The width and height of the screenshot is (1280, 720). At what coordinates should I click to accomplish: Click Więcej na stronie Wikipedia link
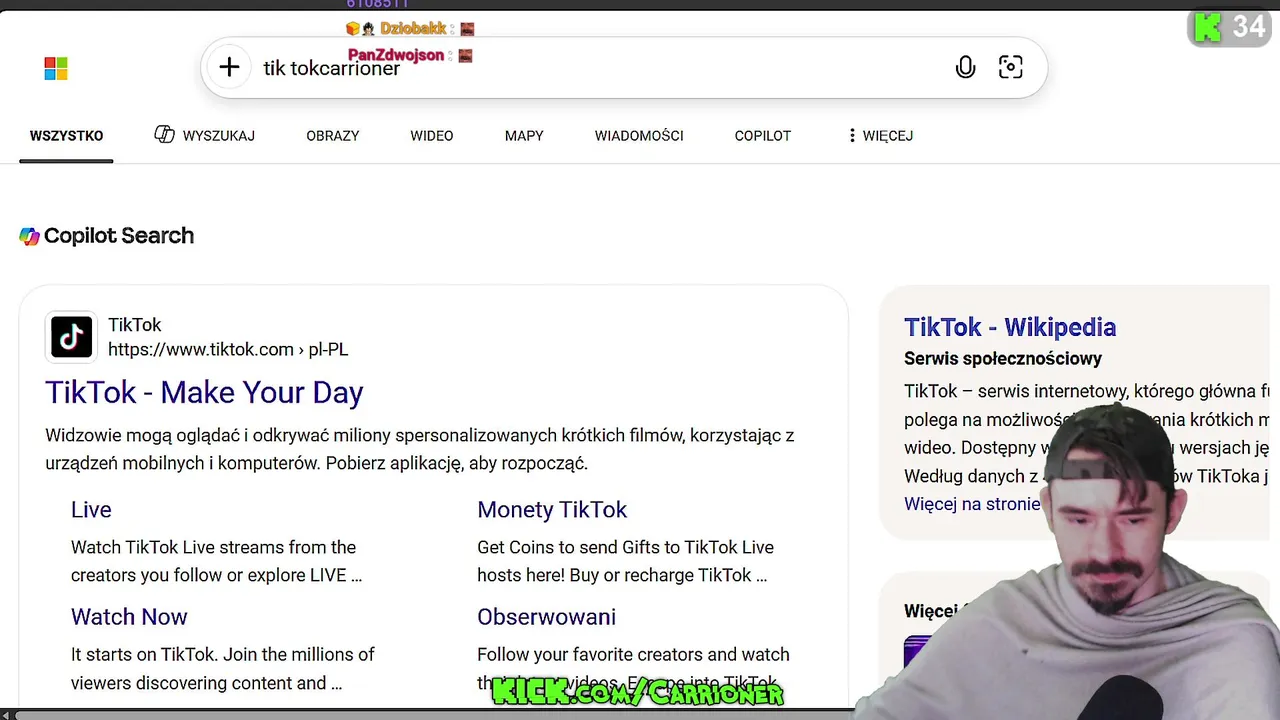point(972,504)
